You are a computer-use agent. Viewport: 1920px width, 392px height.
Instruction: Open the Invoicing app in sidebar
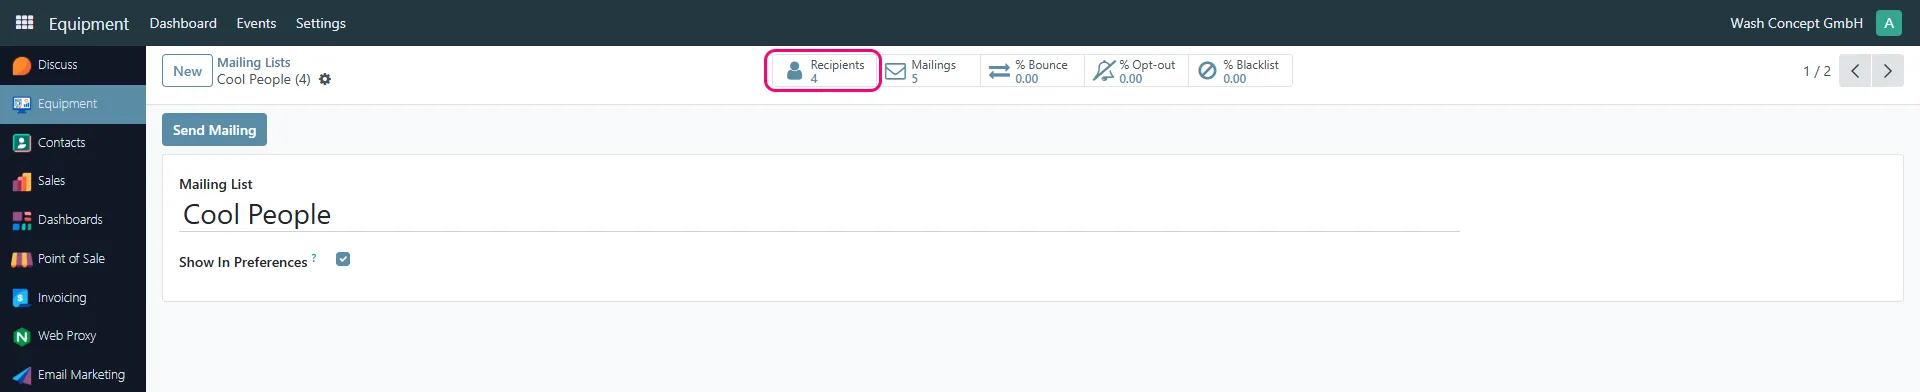pos(73,298)
